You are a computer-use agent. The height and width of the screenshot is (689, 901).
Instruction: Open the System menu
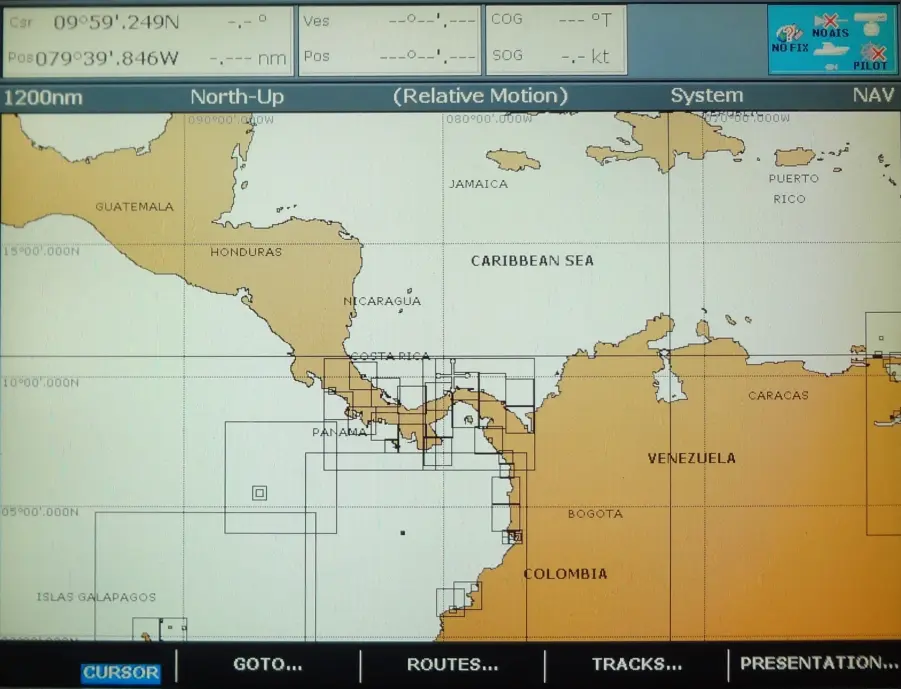pyautogui.click(x=706, y=96)
